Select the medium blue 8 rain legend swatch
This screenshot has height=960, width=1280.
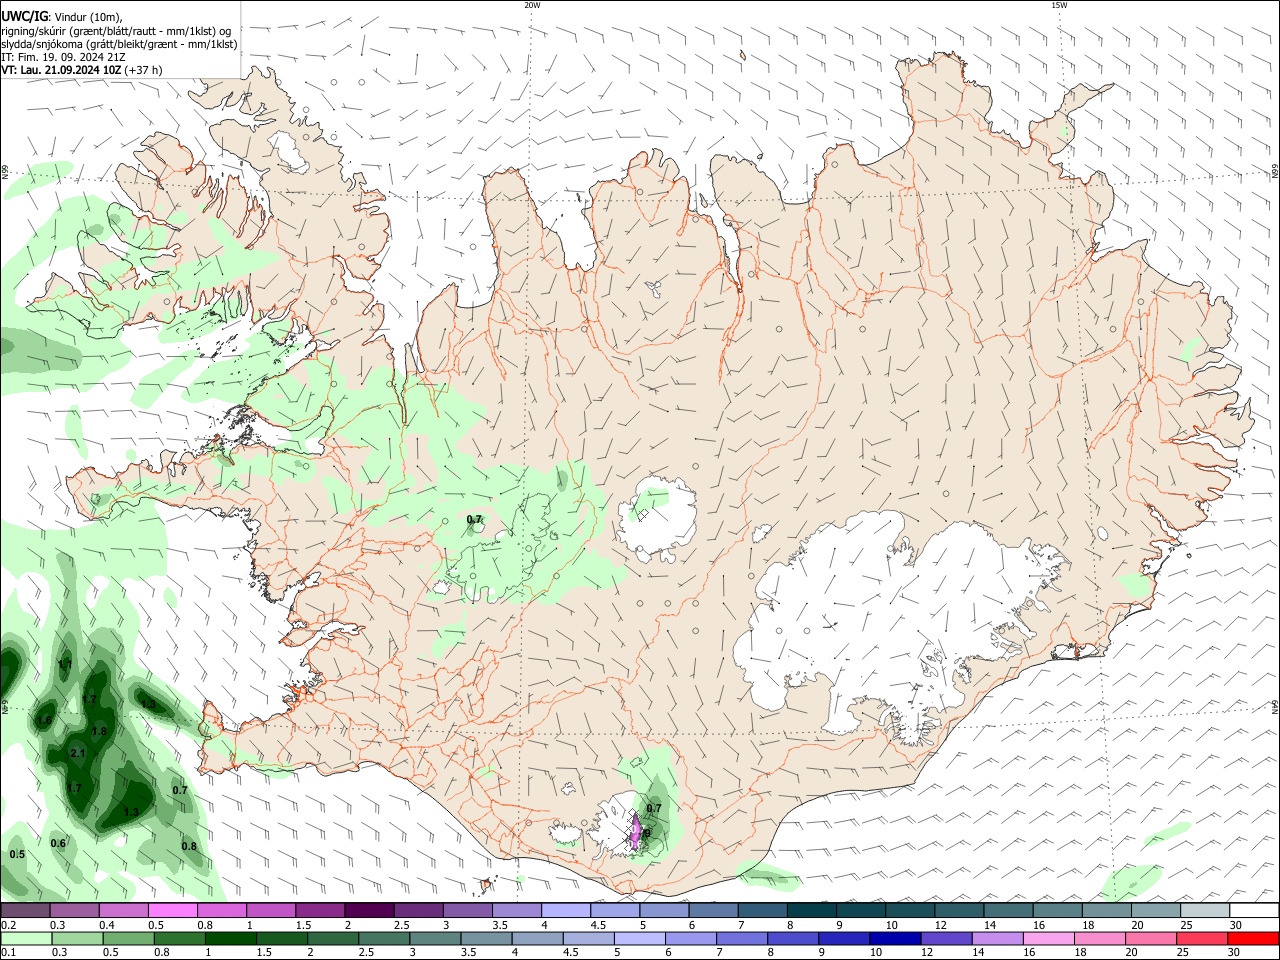pyautogui.click(x=793, y=938)
